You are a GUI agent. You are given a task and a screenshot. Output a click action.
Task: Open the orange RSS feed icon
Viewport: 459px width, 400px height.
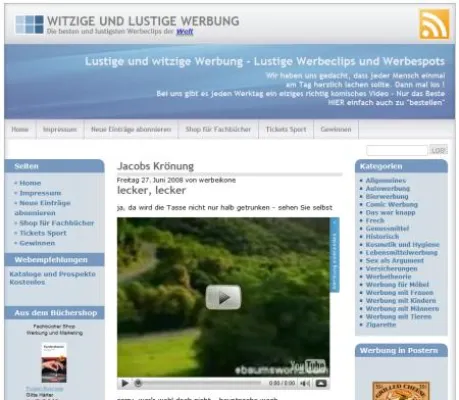pyautogui.click(x=434, y=24)
